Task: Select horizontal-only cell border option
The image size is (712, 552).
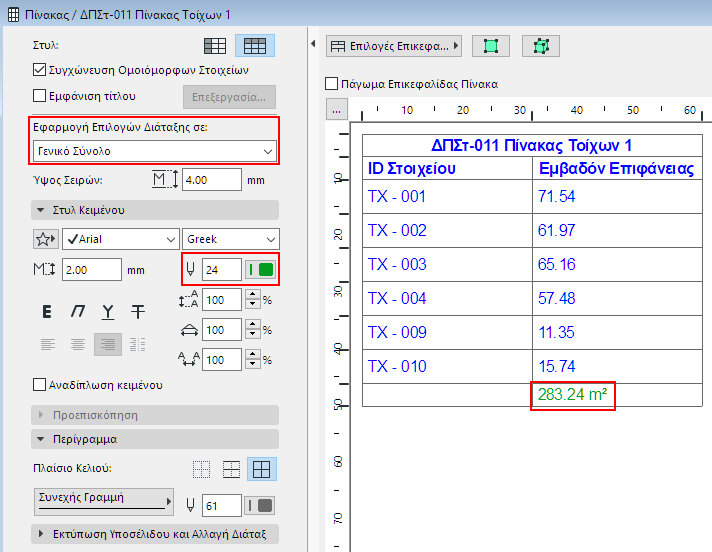Action: tap(231, 469)
